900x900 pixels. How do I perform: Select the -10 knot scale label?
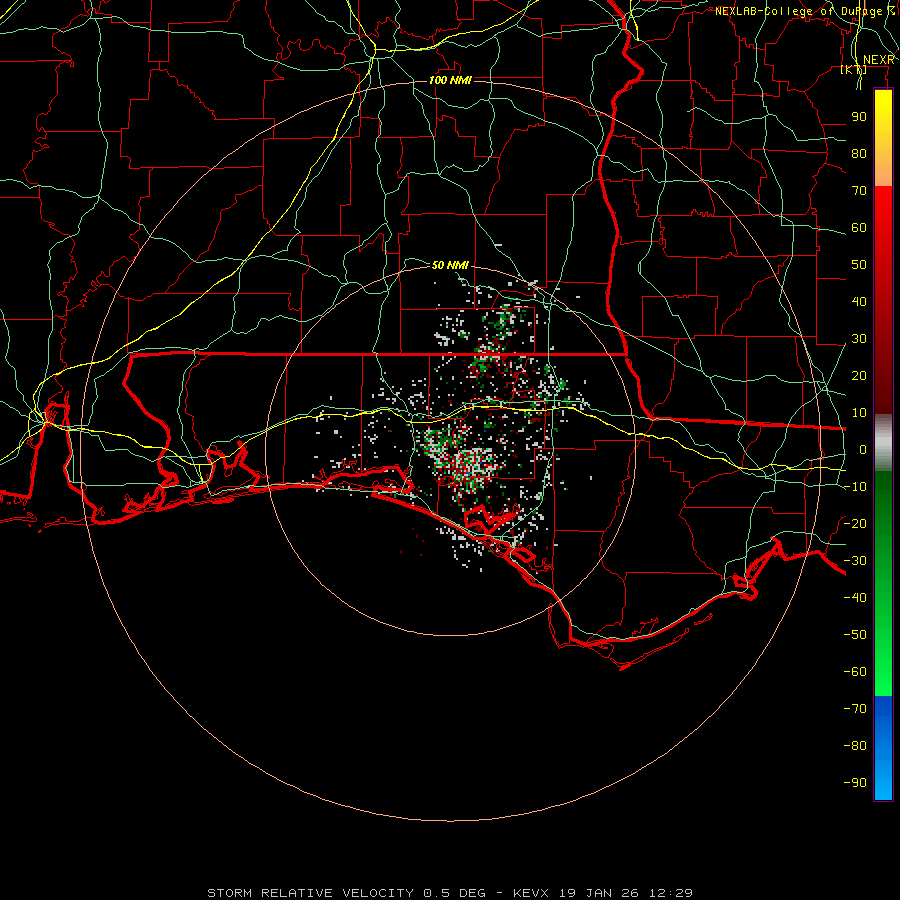(855, 487)
